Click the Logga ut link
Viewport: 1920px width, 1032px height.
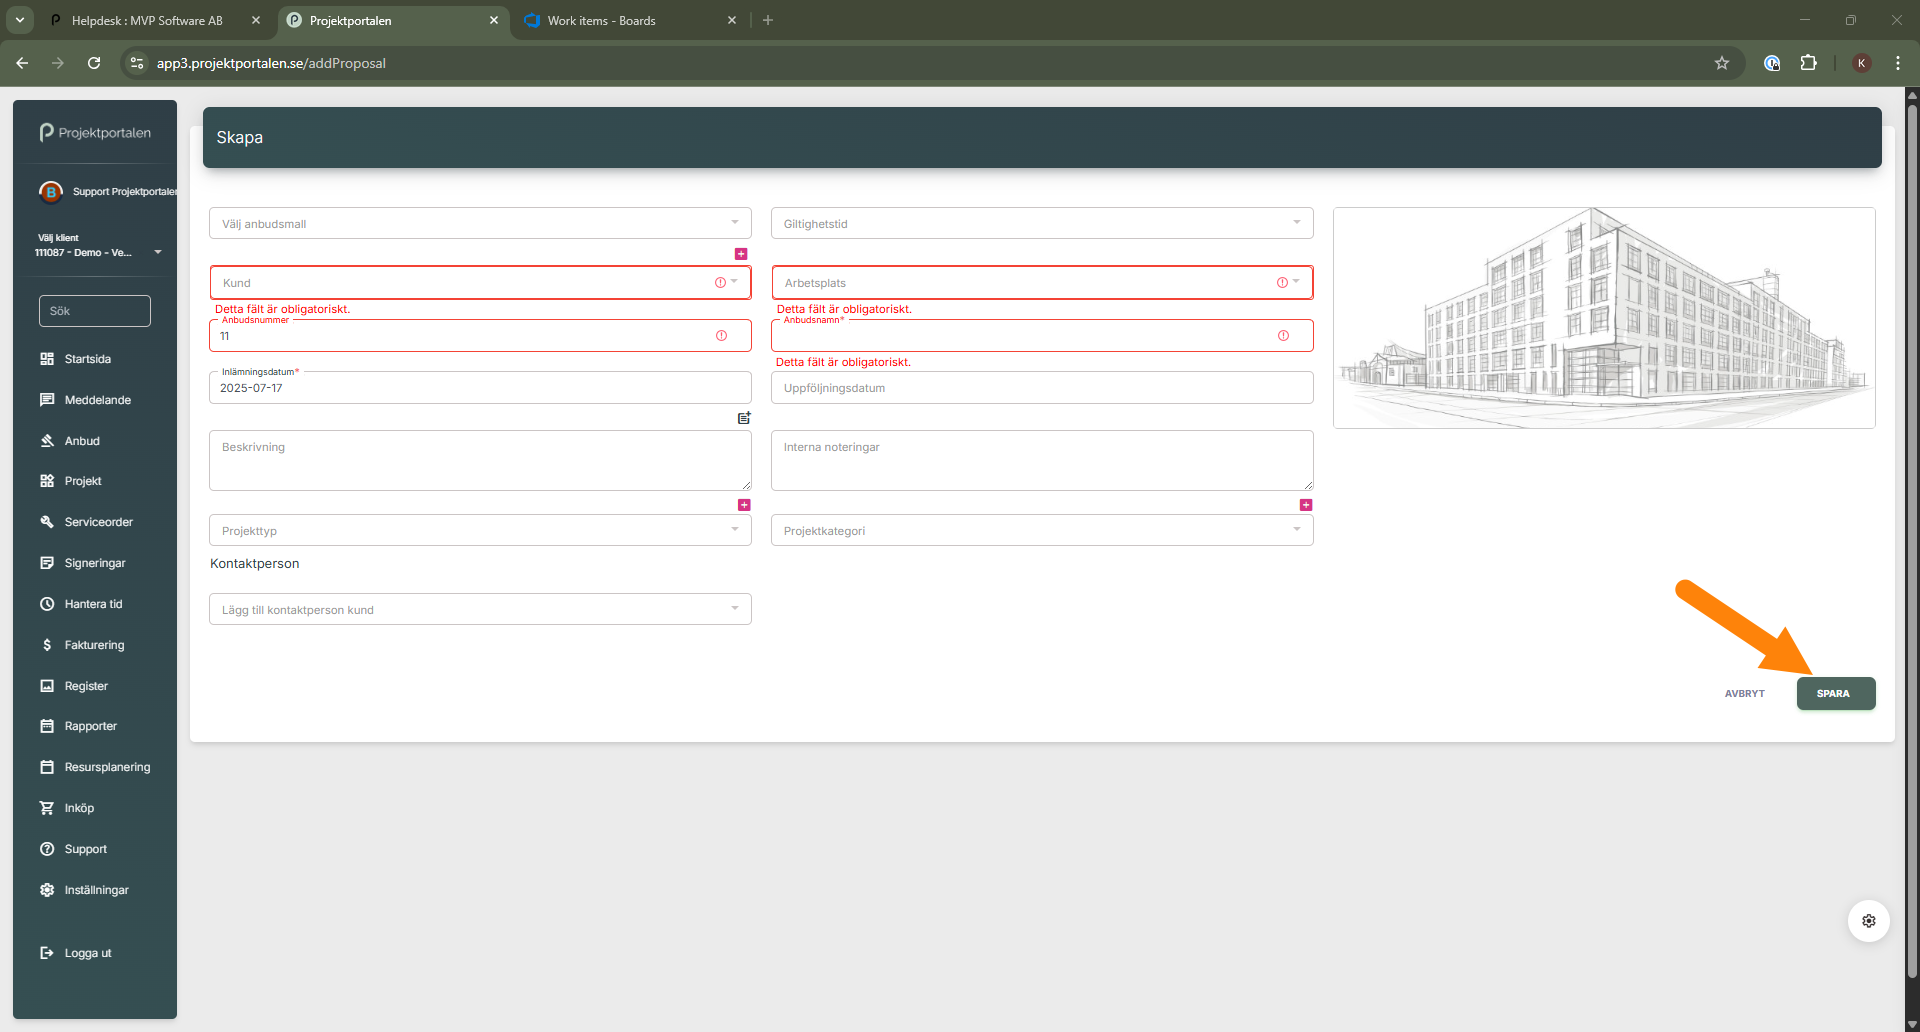coord(88,953)
